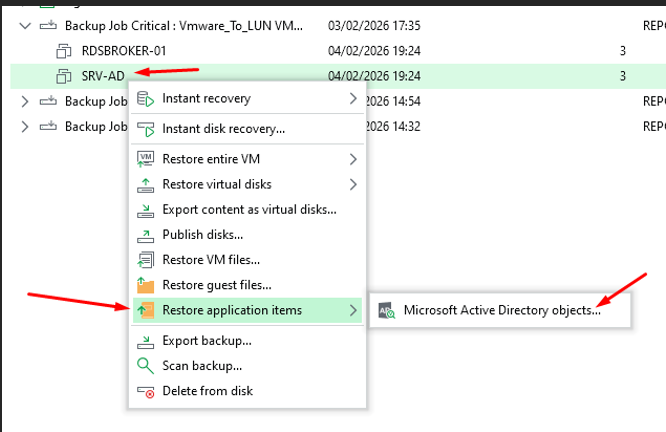Click the Restore application items icon
The width and height of the screenshot is (666, 432).
(145, 311)
